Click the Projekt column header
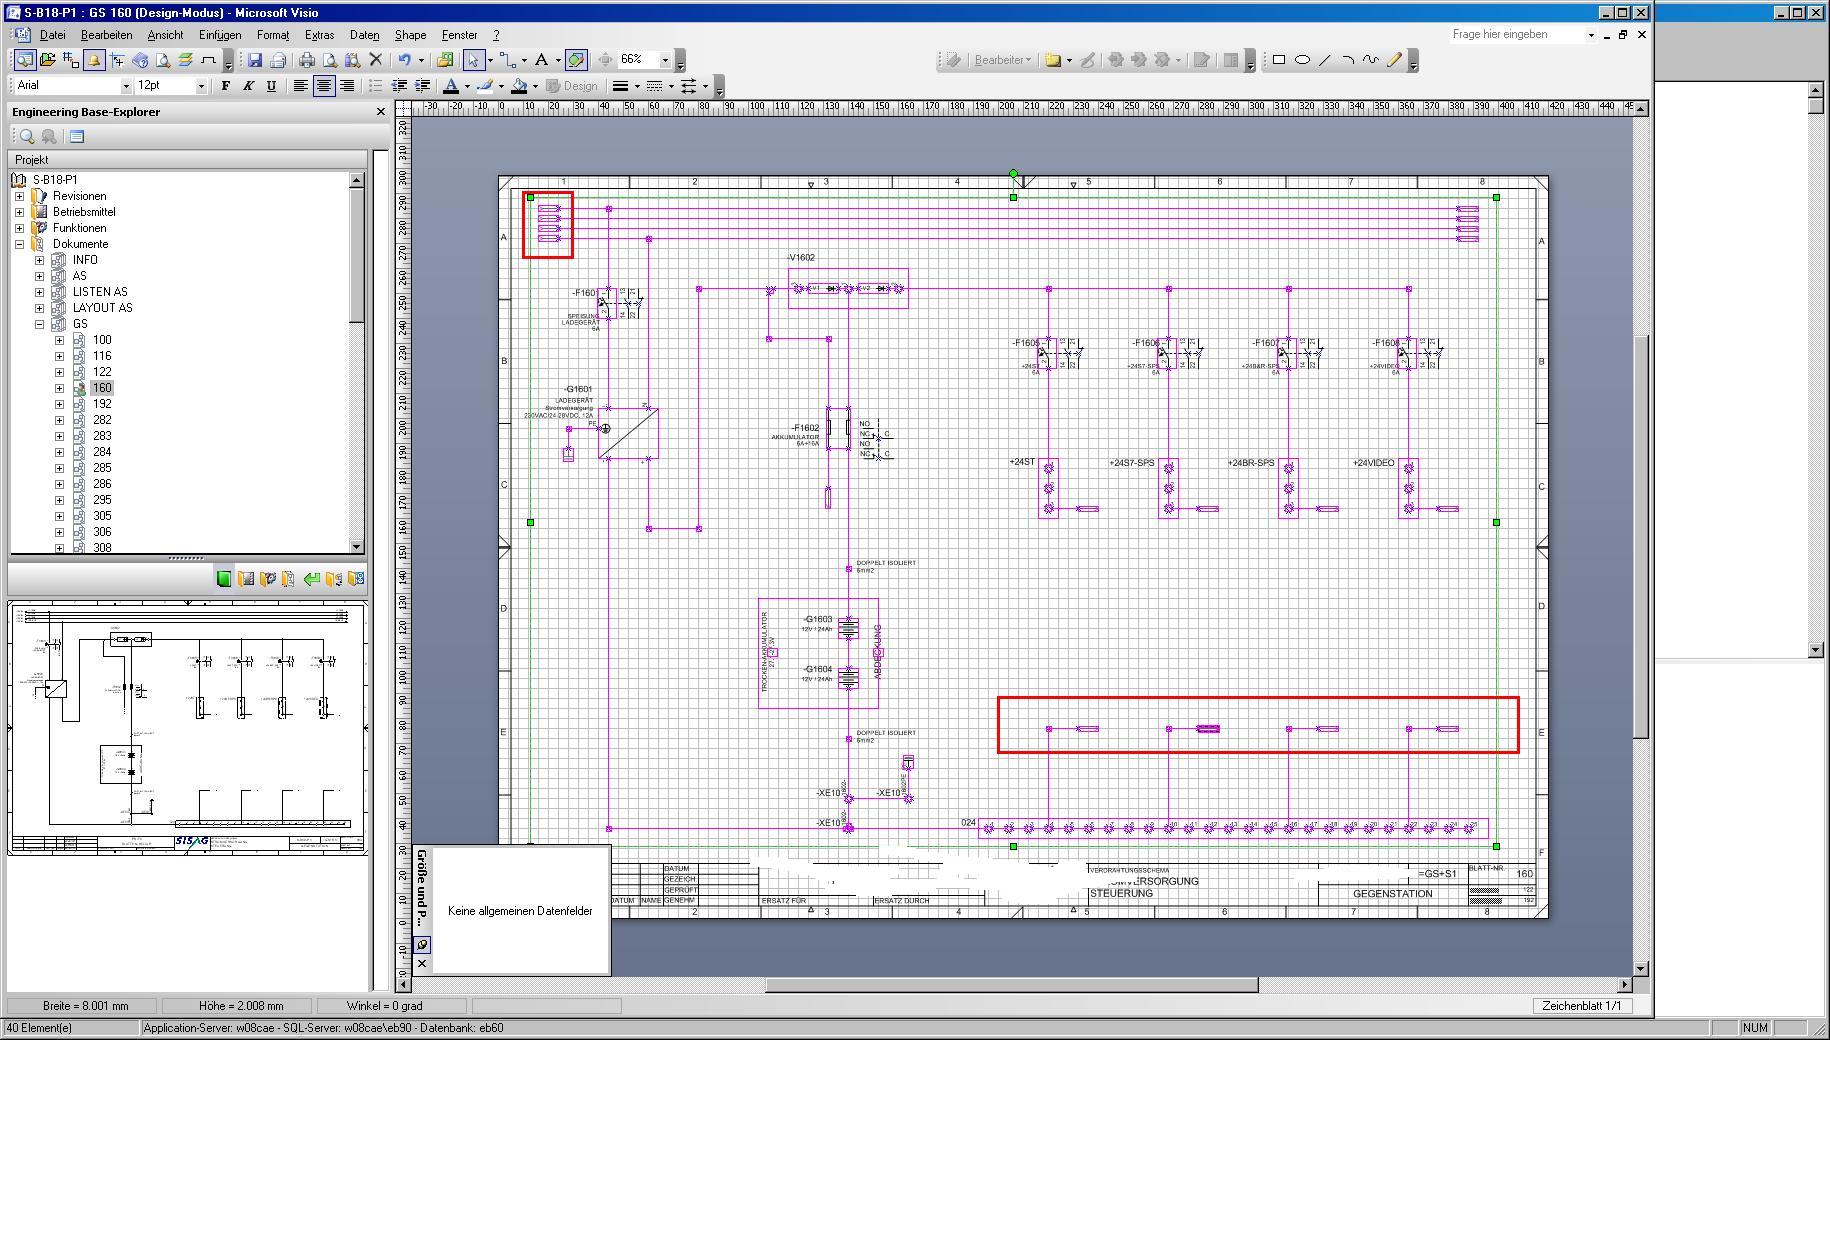 pos(188,160)
